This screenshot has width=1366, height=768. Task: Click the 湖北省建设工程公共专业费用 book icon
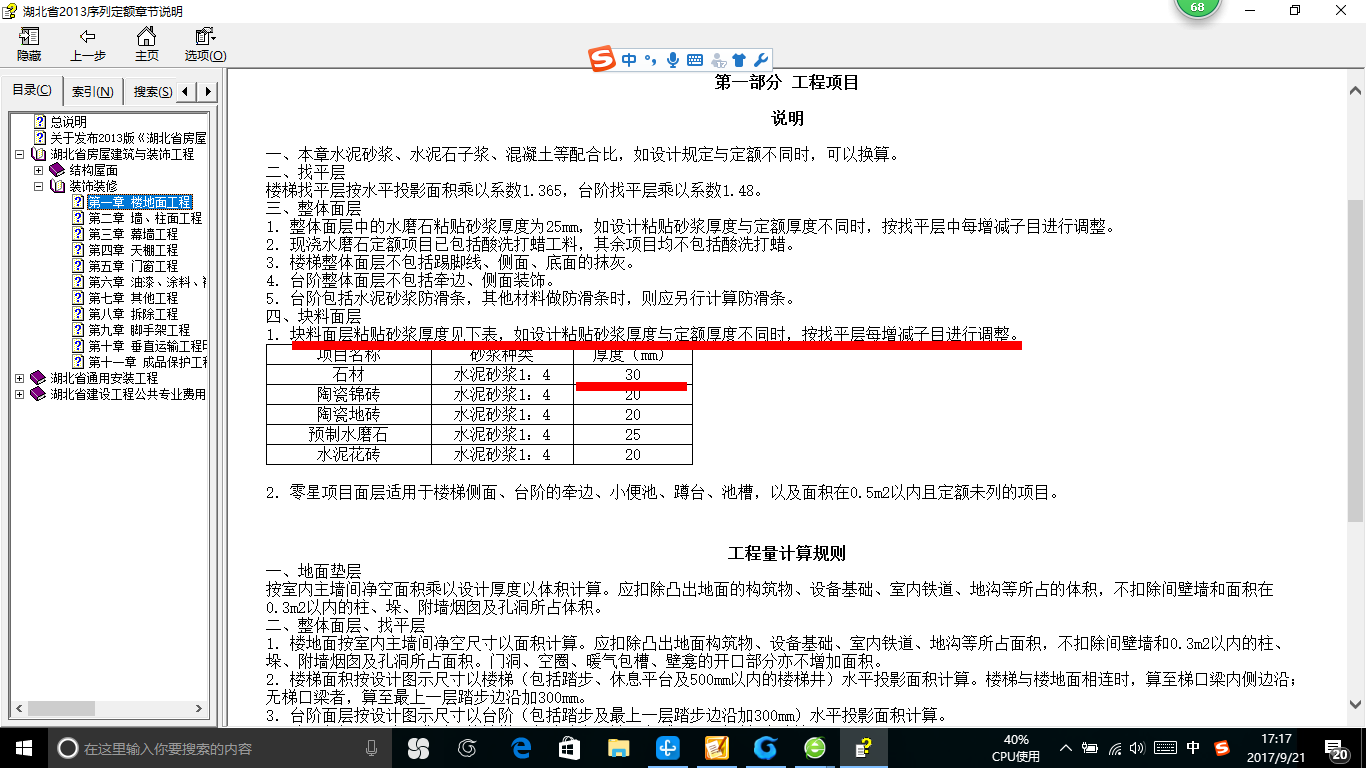38,395
